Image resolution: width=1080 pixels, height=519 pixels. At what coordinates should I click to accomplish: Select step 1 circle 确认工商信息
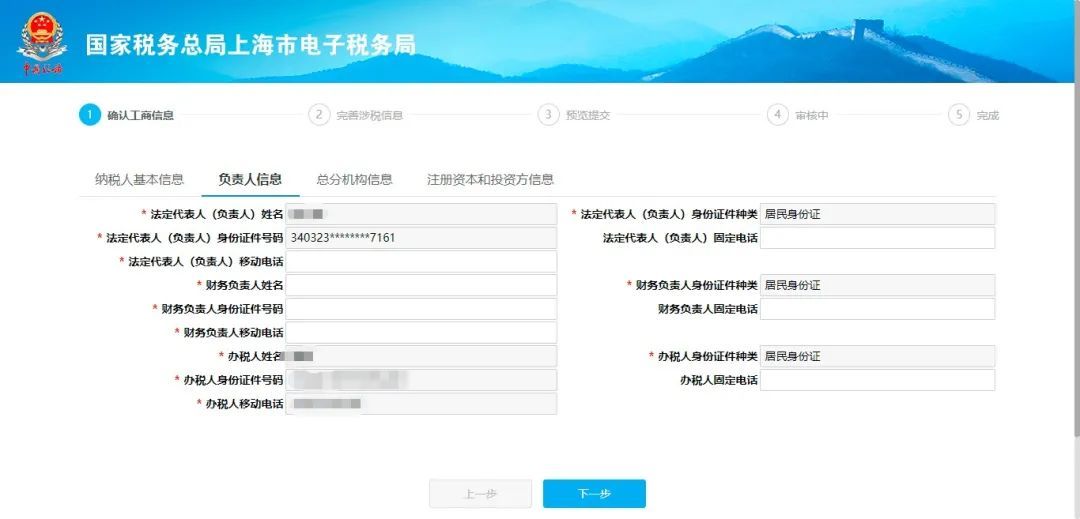[x=90, y=115]
